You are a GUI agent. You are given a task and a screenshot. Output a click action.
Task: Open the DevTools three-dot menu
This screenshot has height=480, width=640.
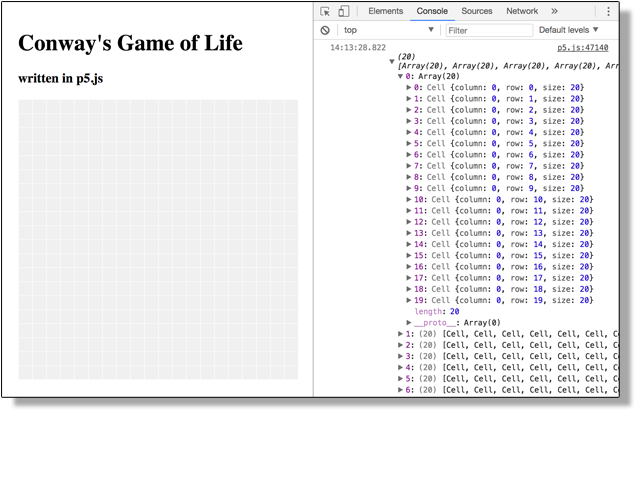608,11
